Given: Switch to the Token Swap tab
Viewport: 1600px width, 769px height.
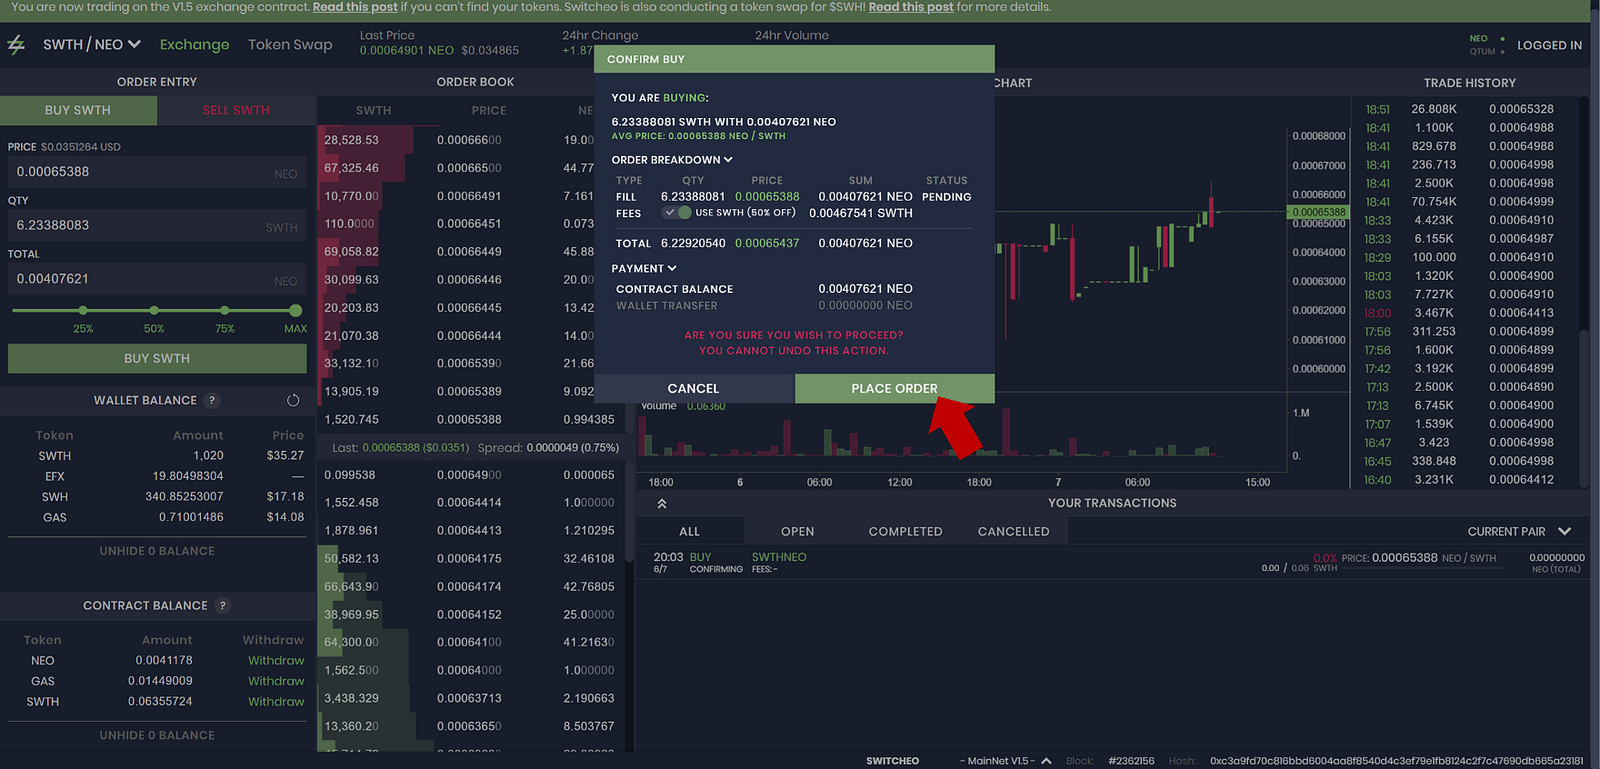Looking at the screenshot, I should click(x=290, y=44).
